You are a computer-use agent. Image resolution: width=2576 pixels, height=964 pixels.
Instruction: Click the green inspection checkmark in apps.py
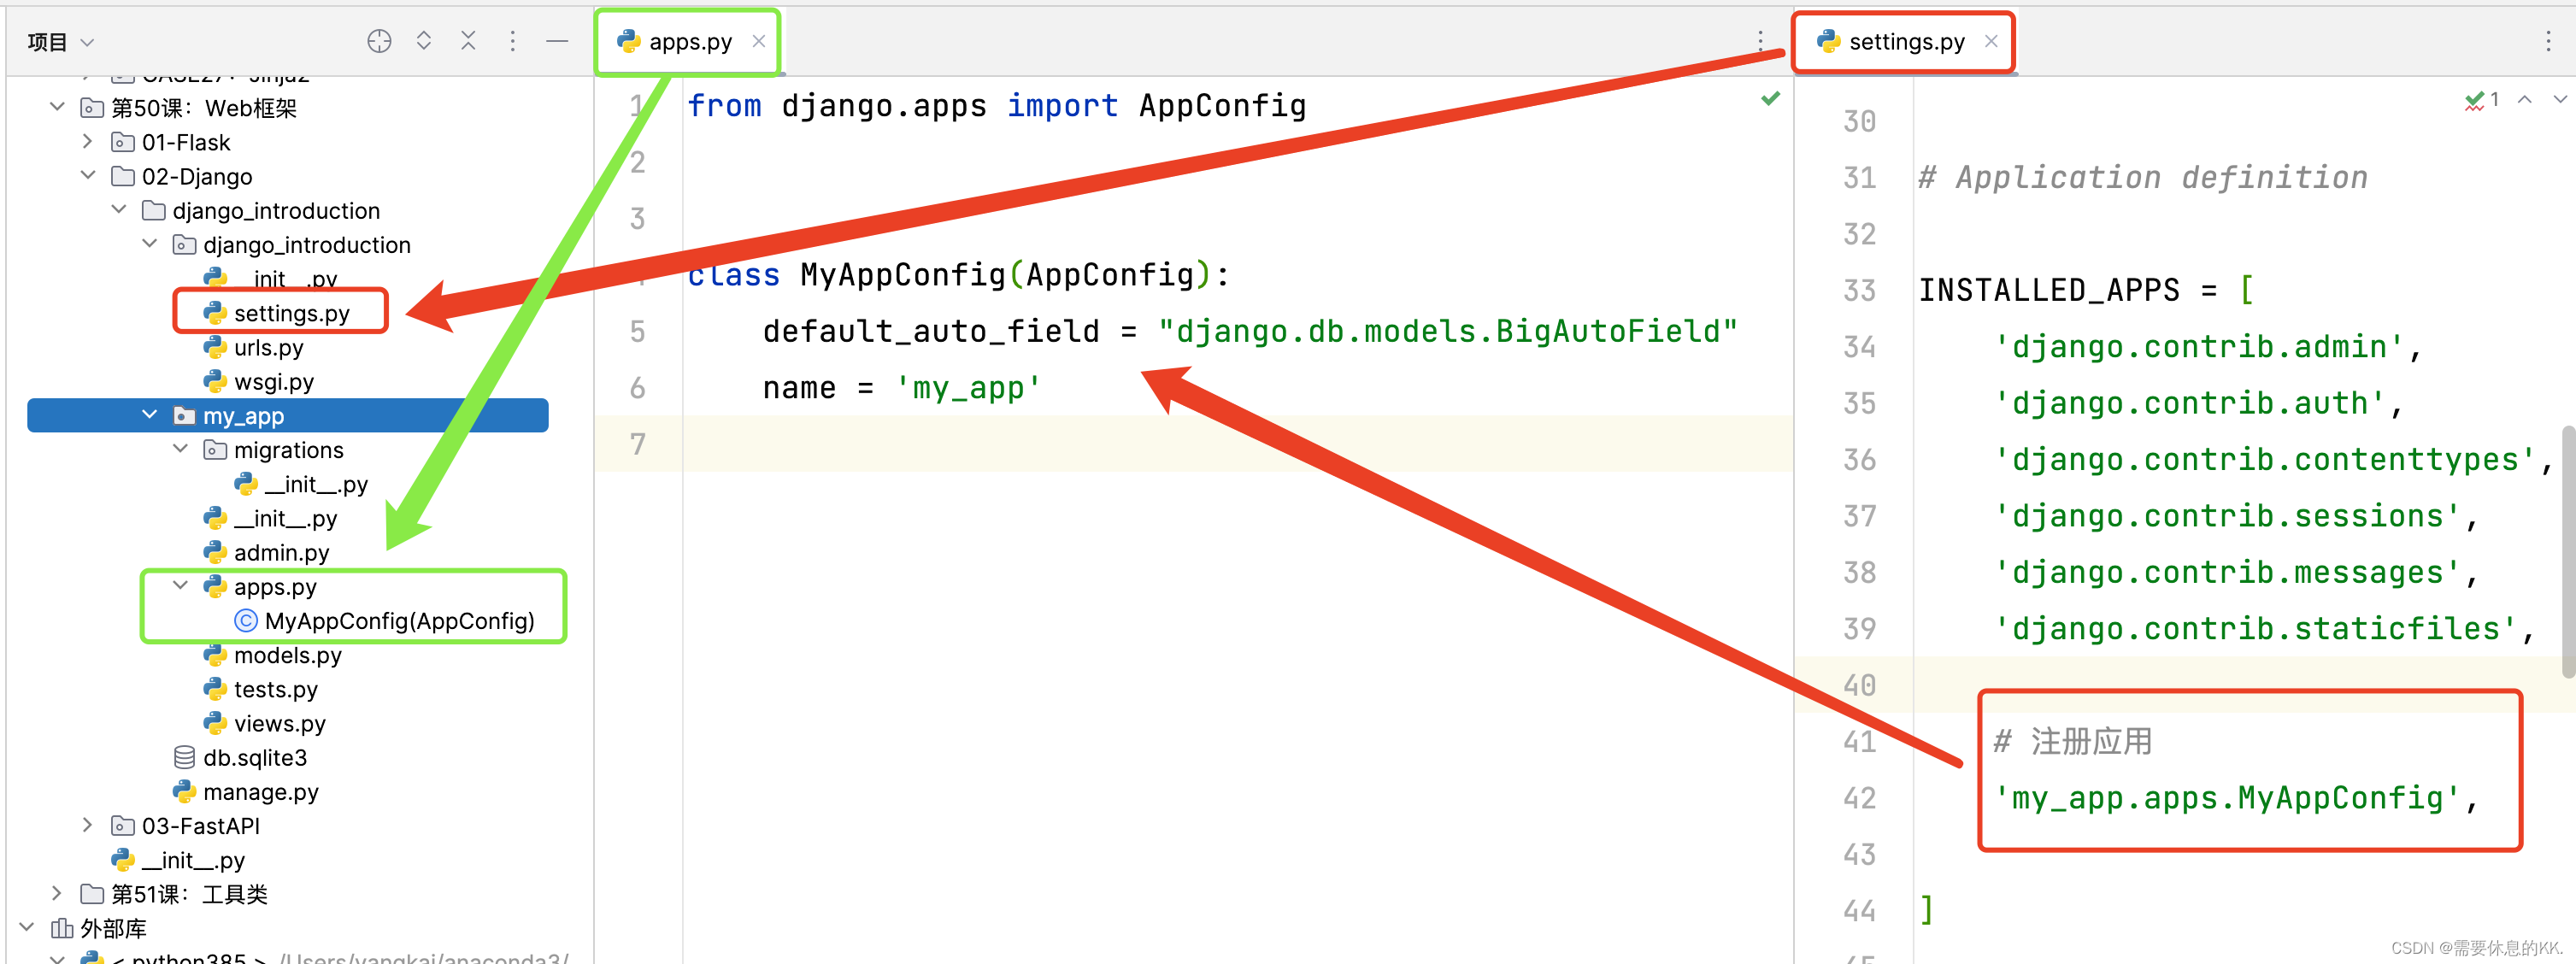pos(1770,98)
